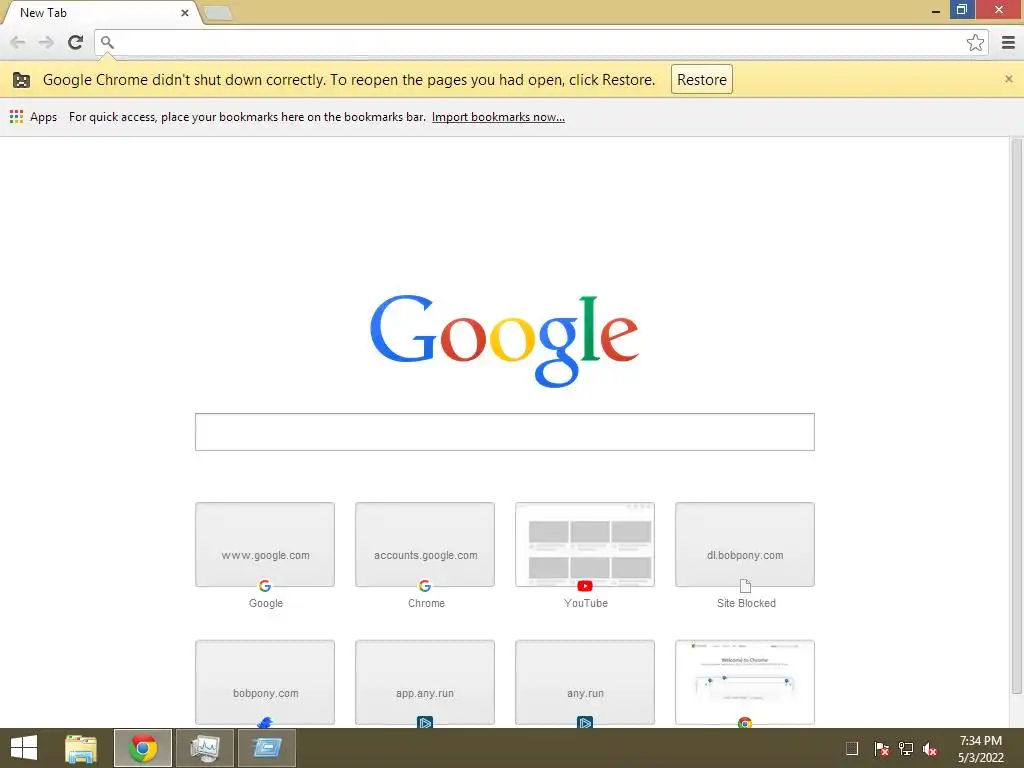Open the Windows Start button
The width and height of the screenshot is (1024, 768).
pyautogui.click(x=24, y=748)
